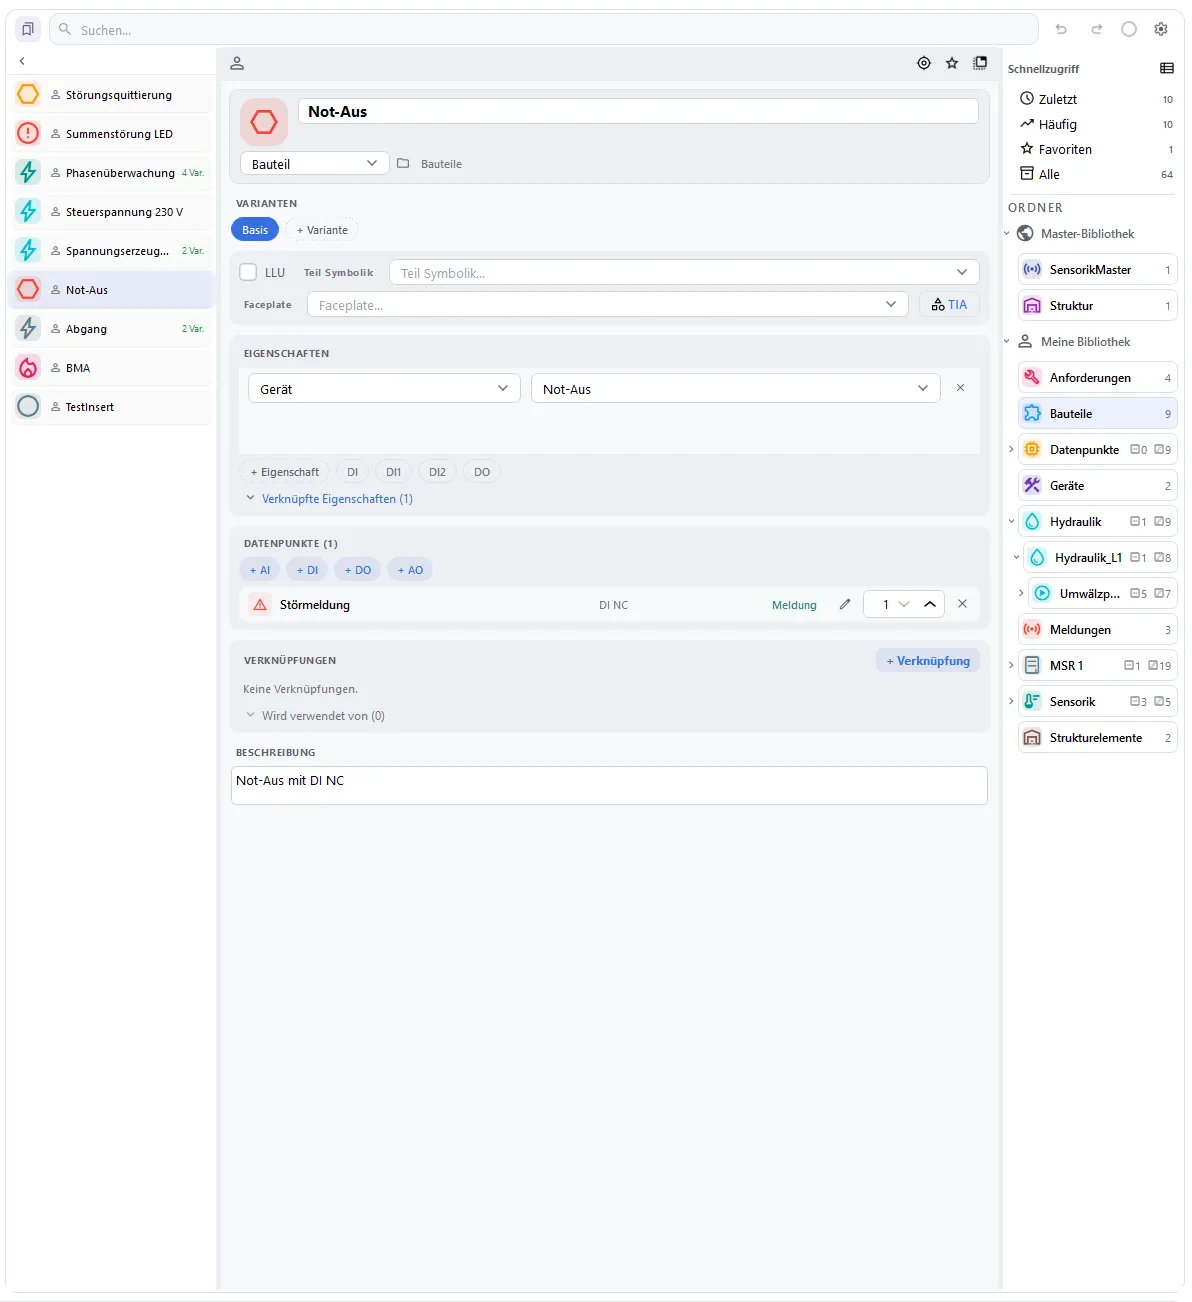
Task: Open SensorikMaster folder
Action: [x=1097, y=269]
